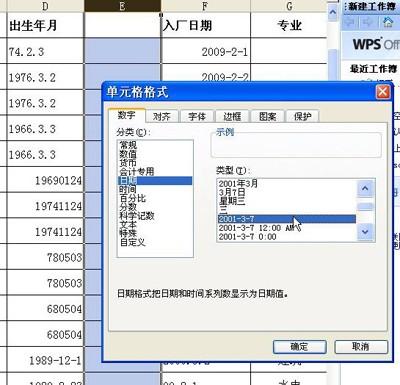Viewport: 400px width, 385px height.
Task: Confirm with the 确定 button
Action: point(299,347)
